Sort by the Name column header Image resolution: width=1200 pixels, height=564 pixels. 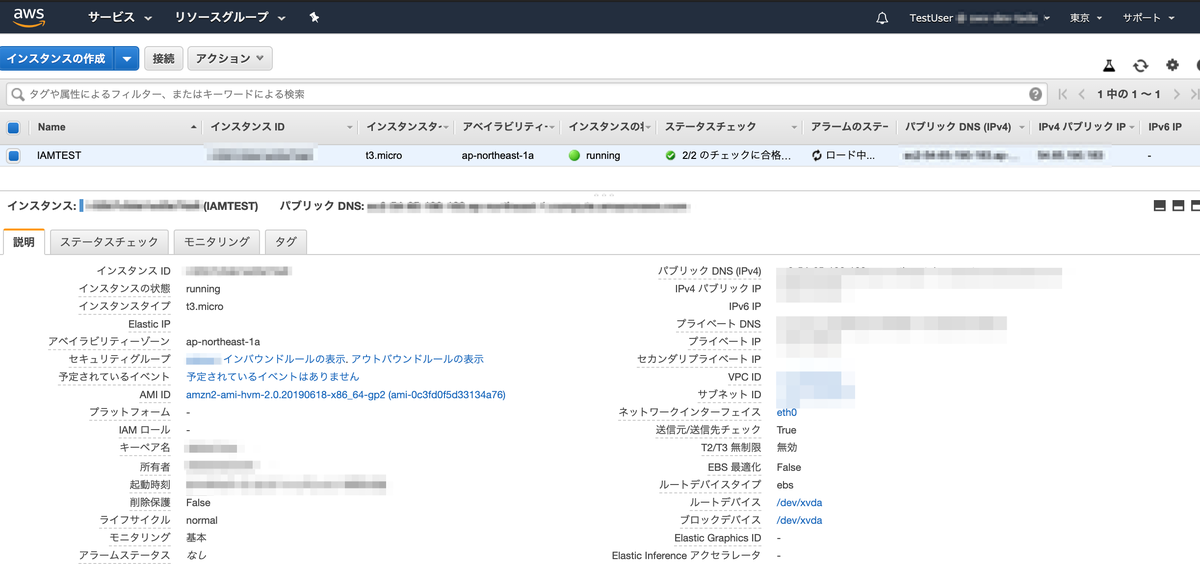pos(115,128)
